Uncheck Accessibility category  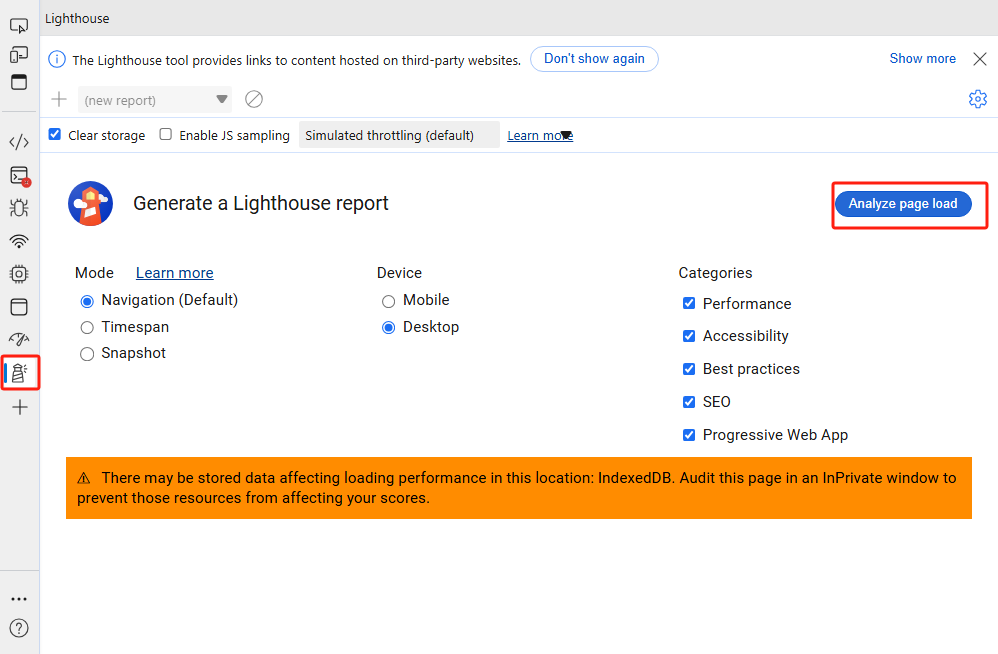[x=689, y=336]
